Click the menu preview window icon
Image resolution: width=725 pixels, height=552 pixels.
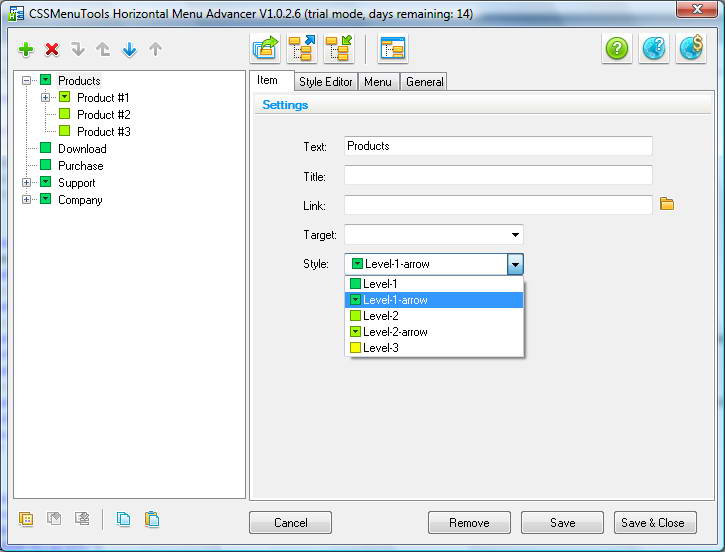tap(393, 48)
